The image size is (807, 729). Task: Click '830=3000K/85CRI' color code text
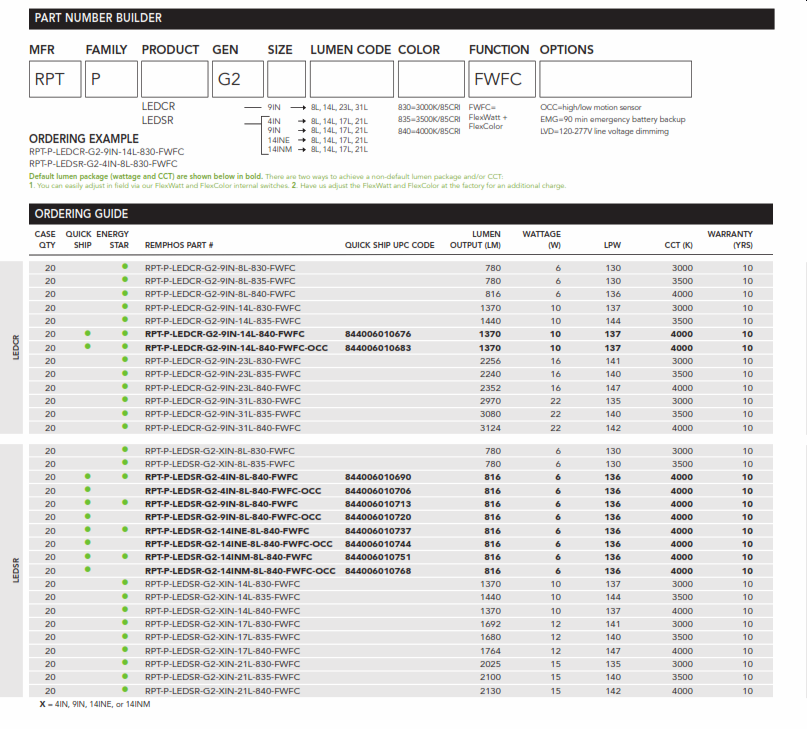(429, 108)
